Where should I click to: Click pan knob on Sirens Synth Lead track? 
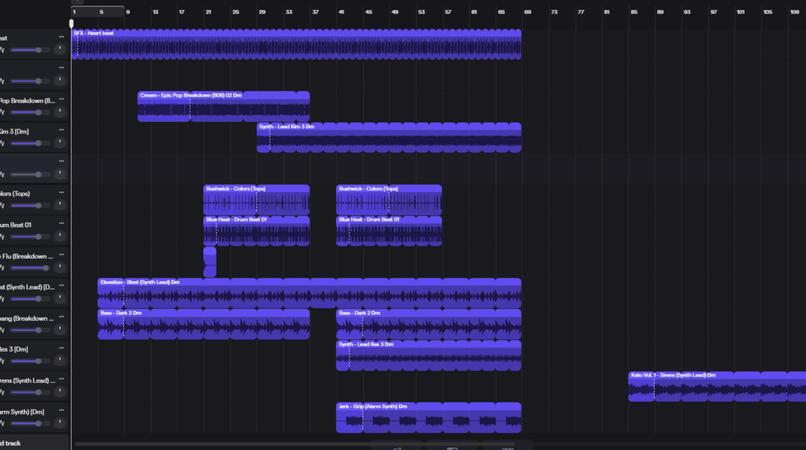click(x=60, y=391)
